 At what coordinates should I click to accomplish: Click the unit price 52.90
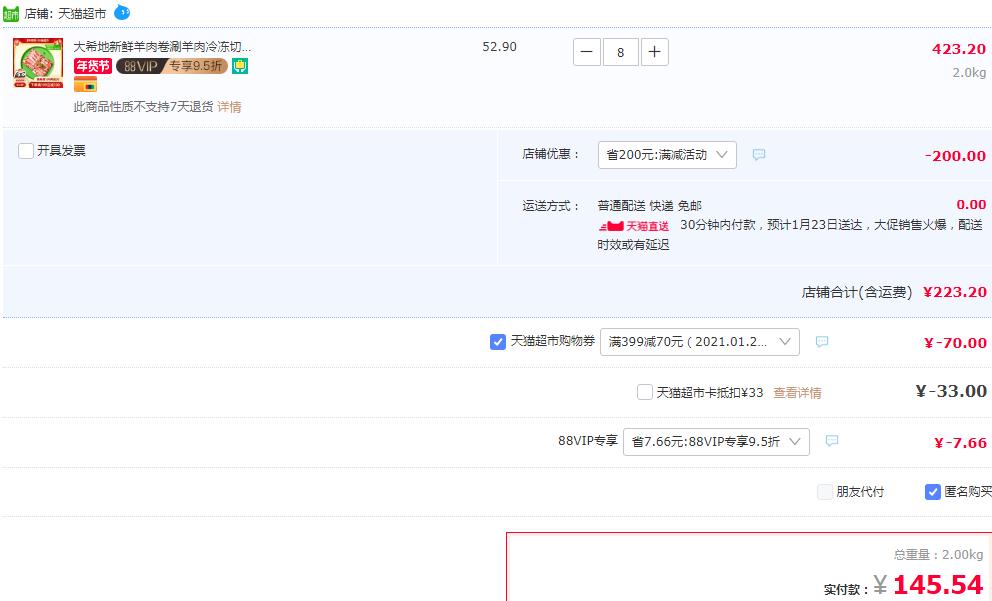499,47
